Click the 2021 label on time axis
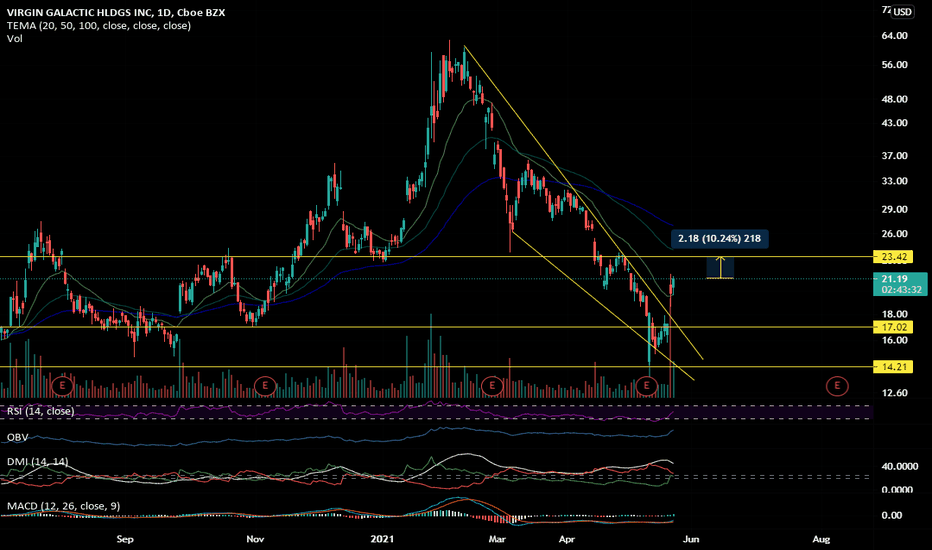932x550 pixels. point(382,539)
